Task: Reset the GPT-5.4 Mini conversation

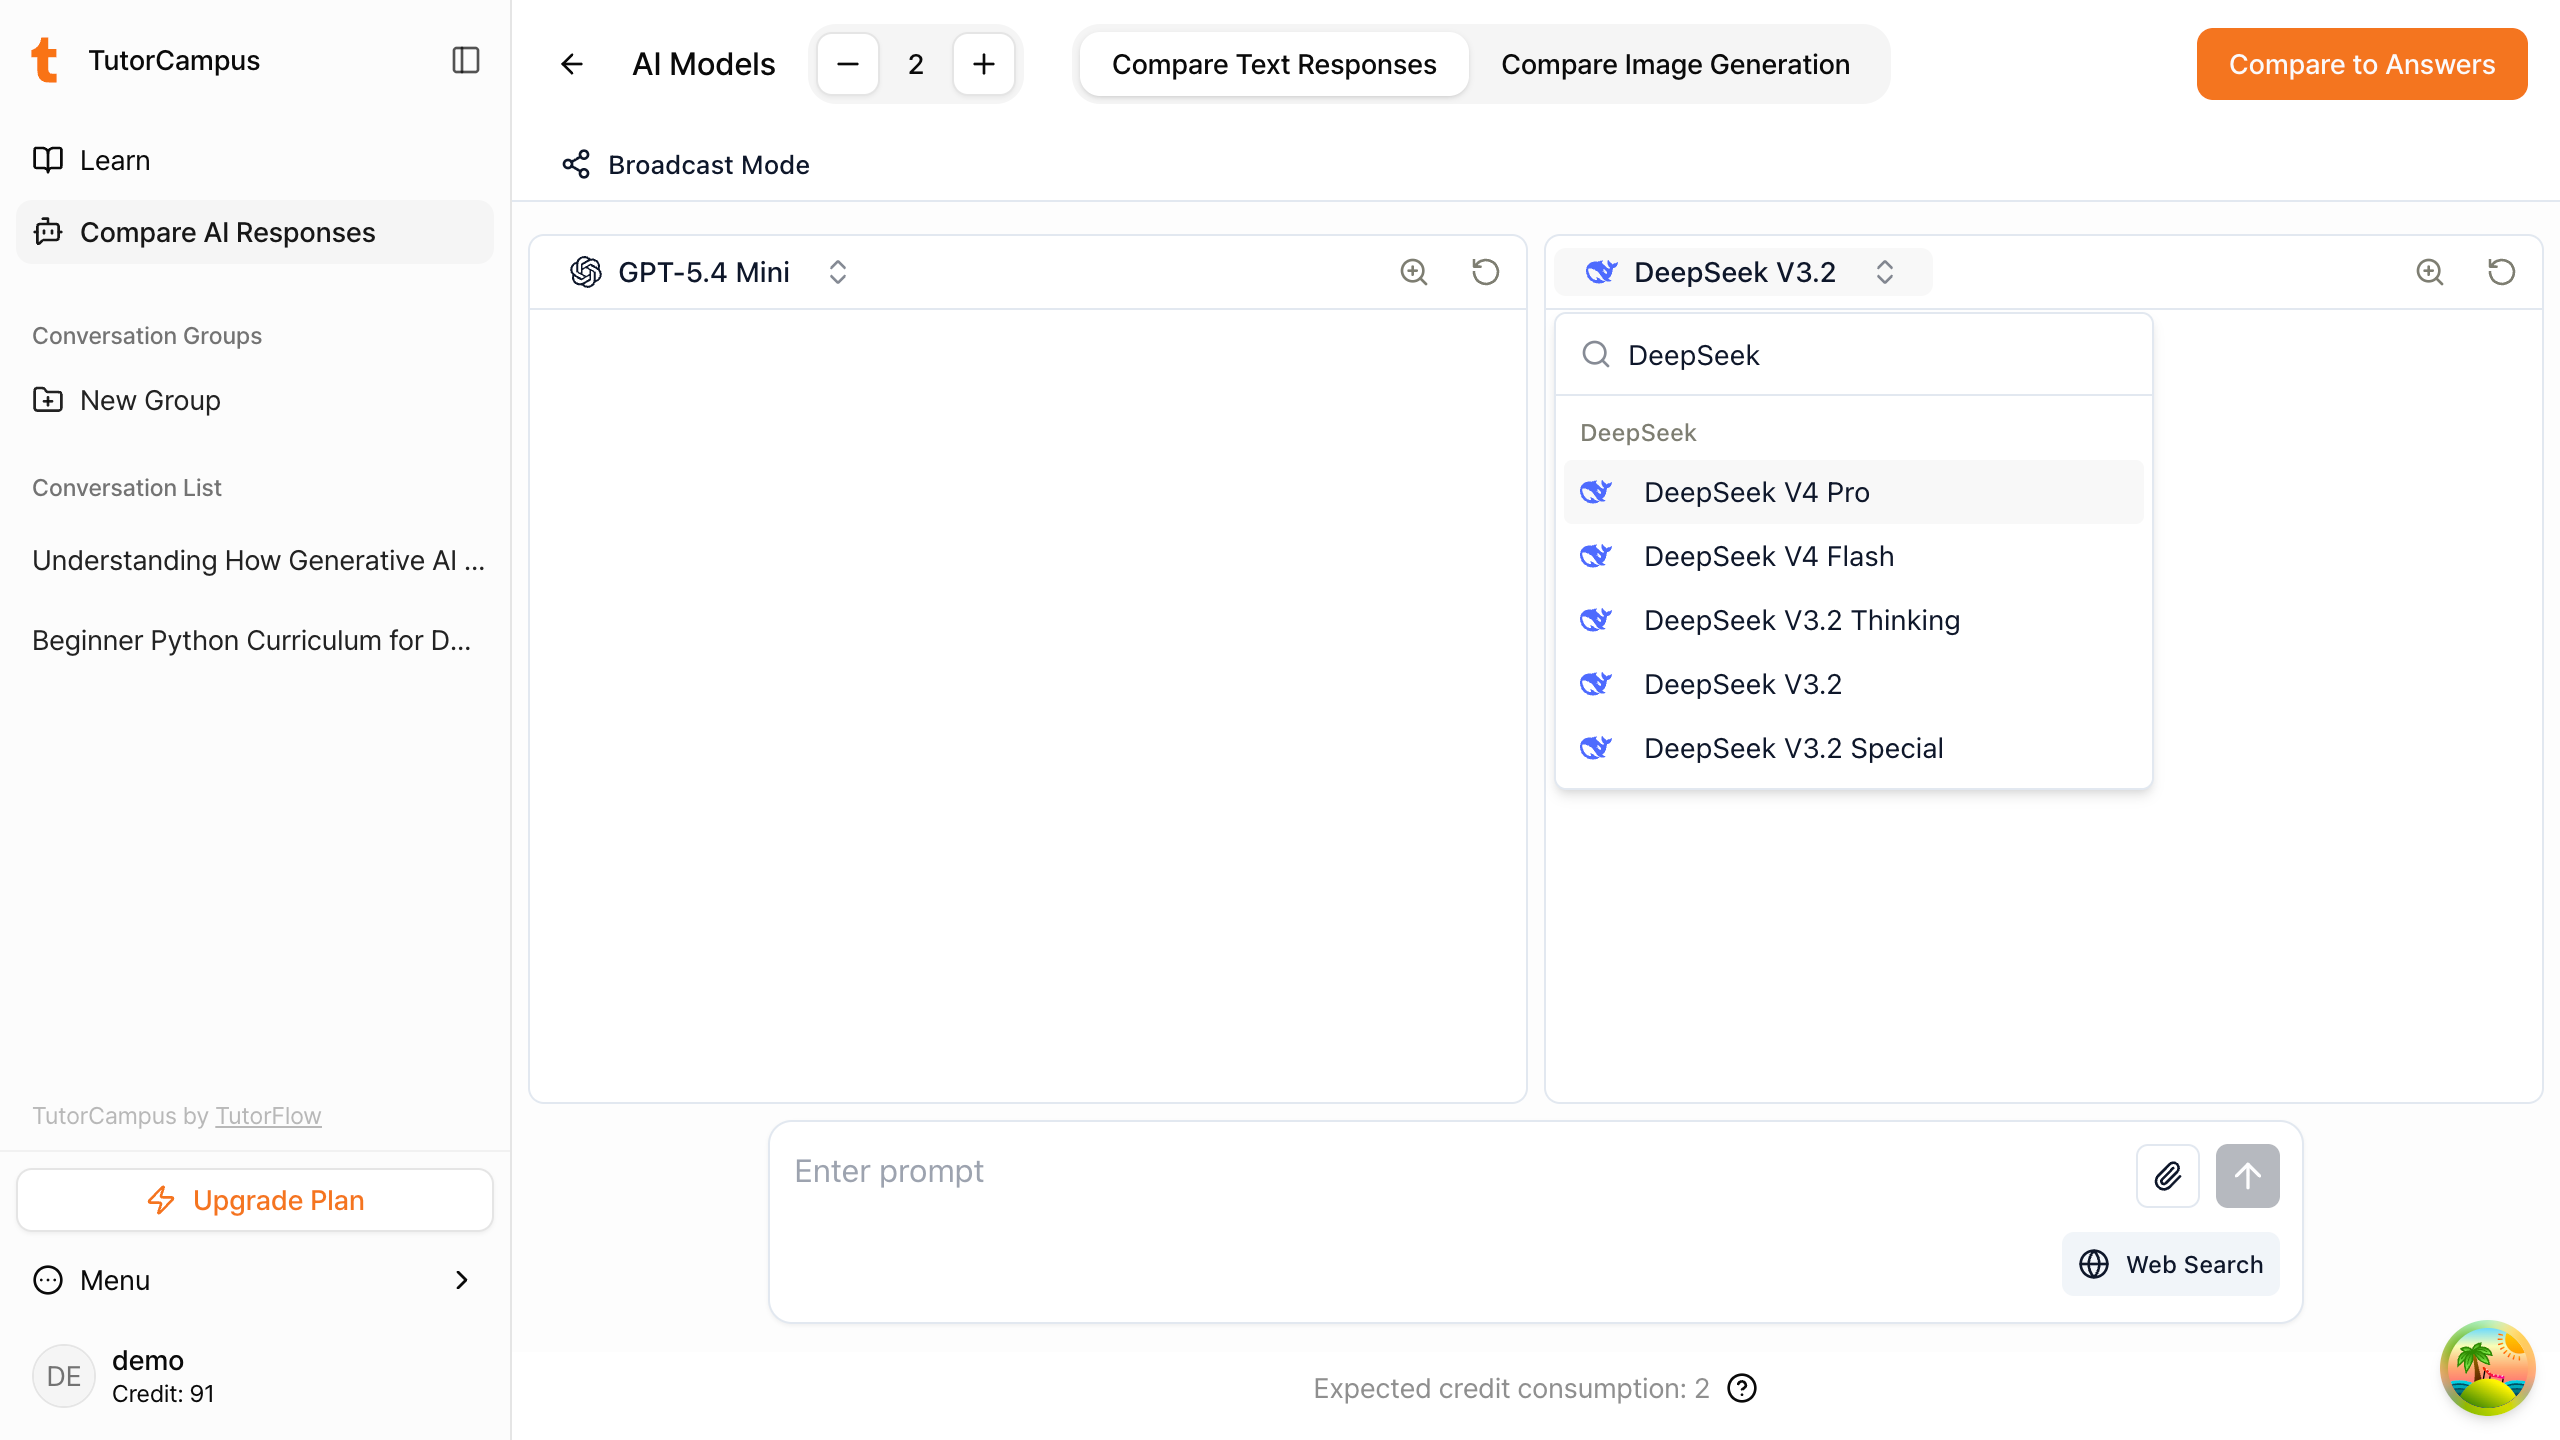Action: [x=1486, y=272]
